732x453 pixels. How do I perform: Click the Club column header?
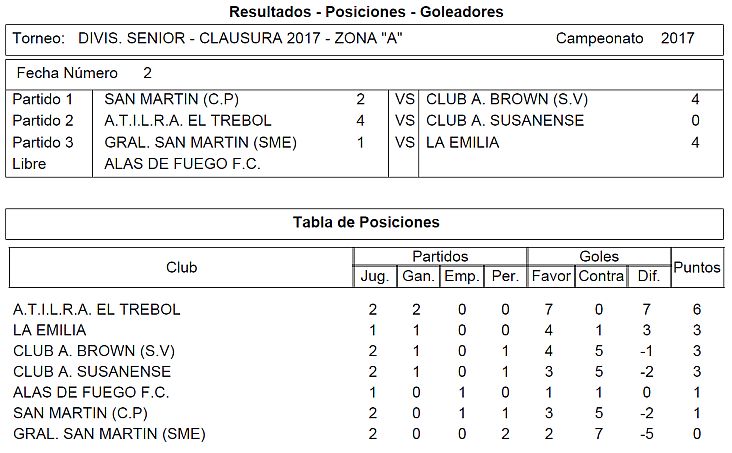point(182,267)
